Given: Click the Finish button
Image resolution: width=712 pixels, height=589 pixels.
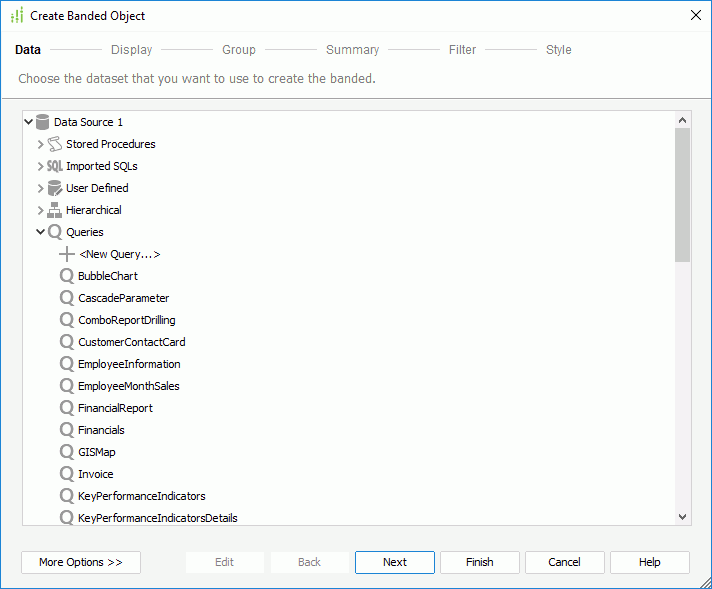Looking at the screenshot, I should click(x=480, y=562).
